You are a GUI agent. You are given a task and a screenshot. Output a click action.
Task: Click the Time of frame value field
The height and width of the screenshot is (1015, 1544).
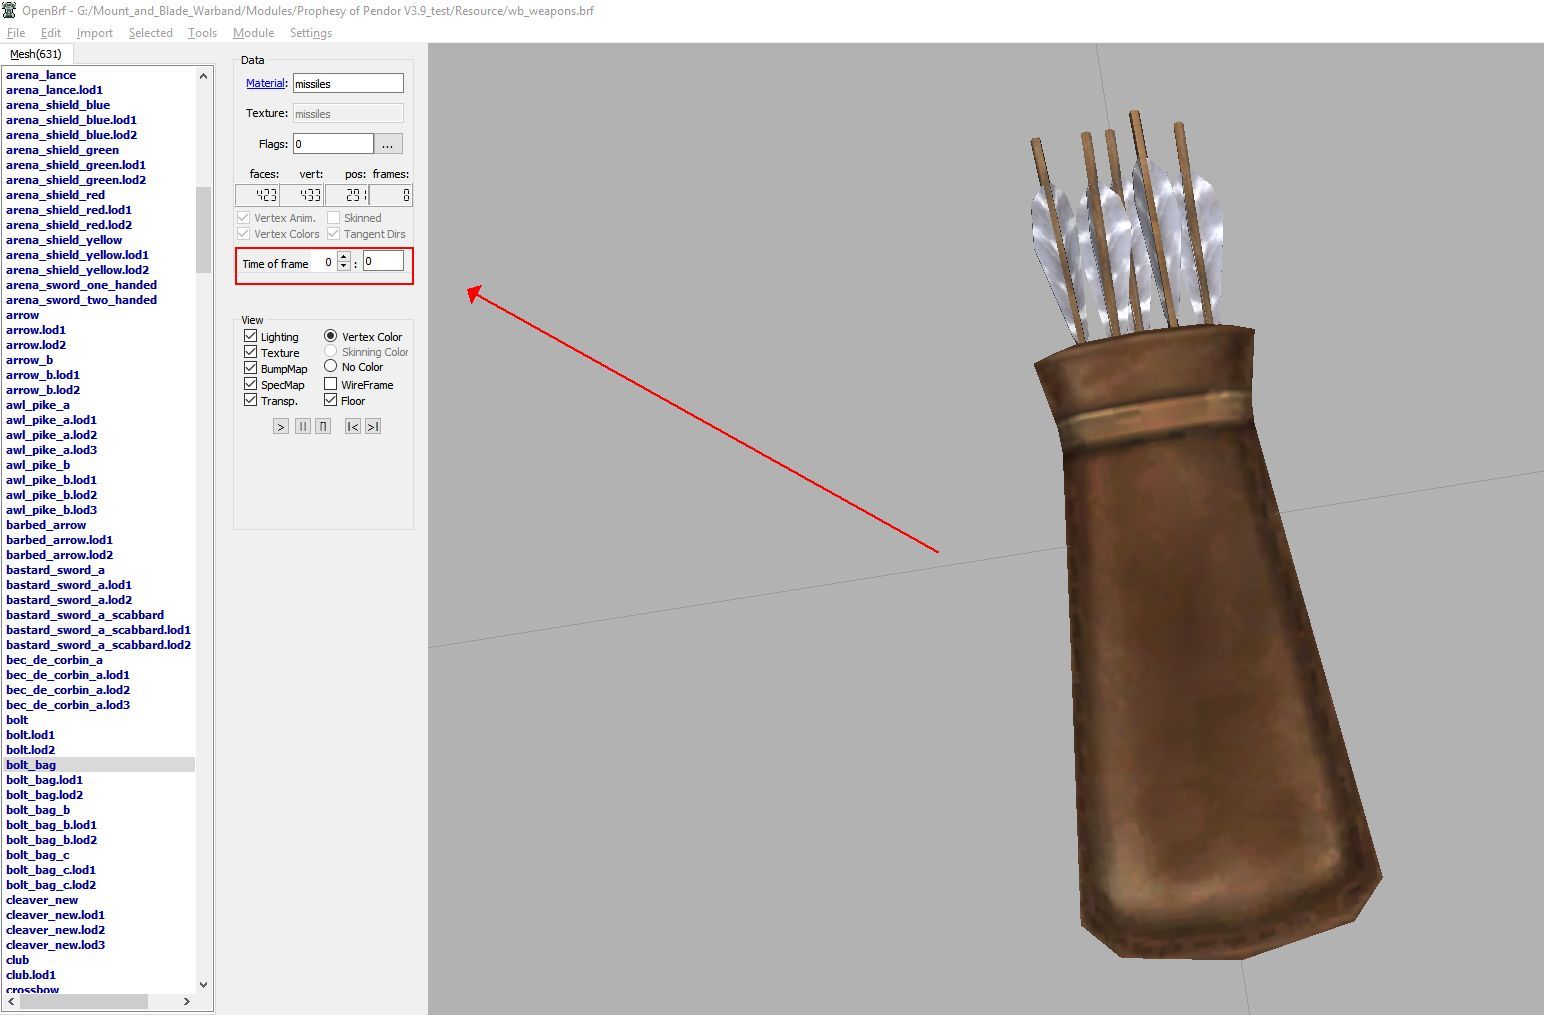[x=383, y=261]
